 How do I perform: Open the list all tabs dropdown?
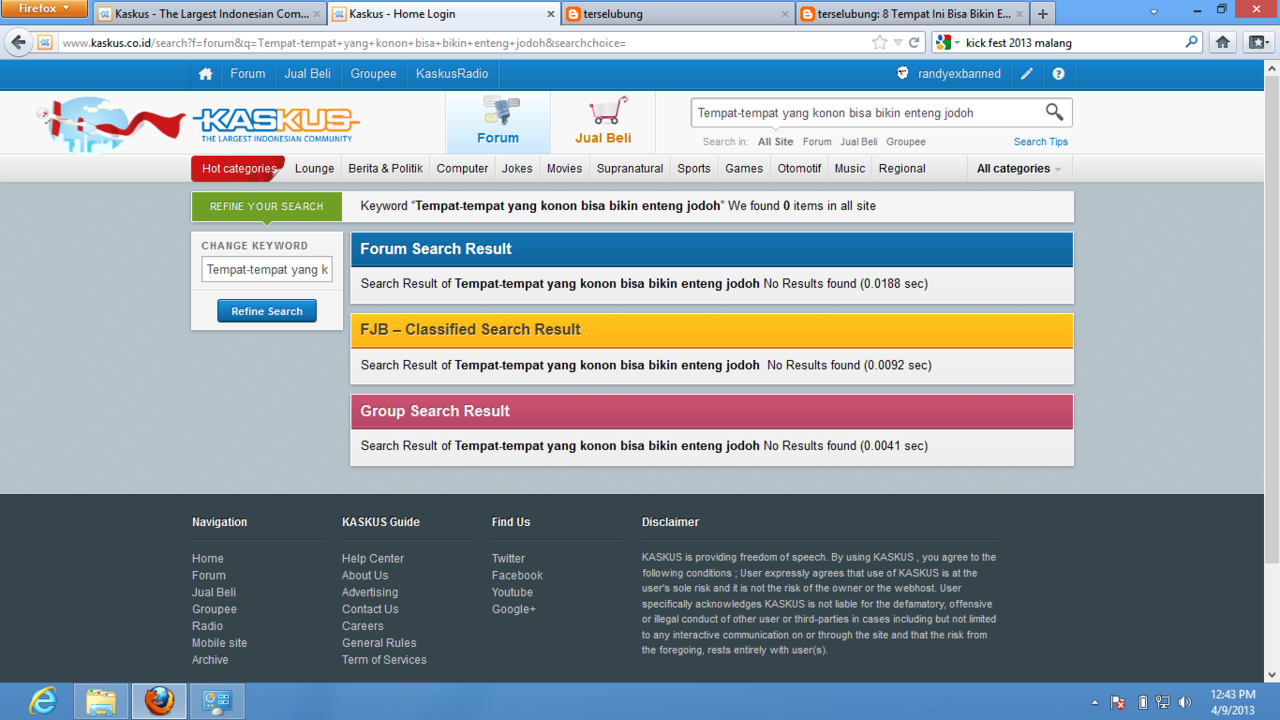point(1153,13)
